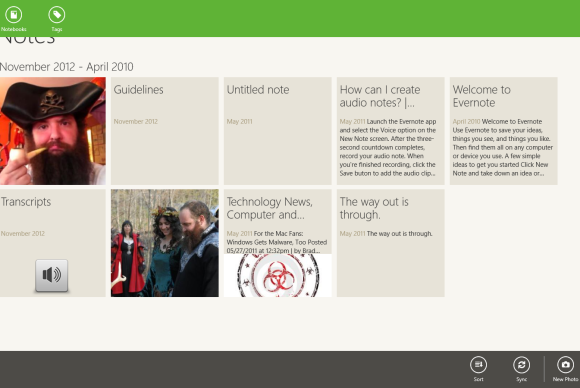Open the Untitled note tile
580x388 pixels.
[x=277, y=131]
